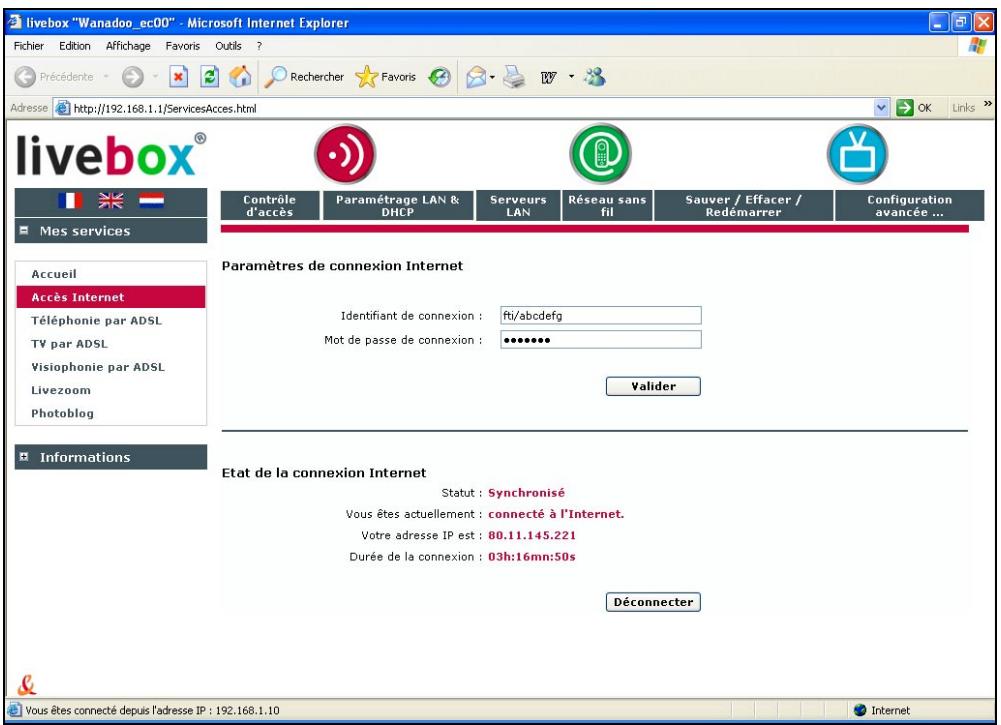Open the Favoris star in the toolbar
Viewport: 1001px width, 725px height.
[x=386, y=77]
